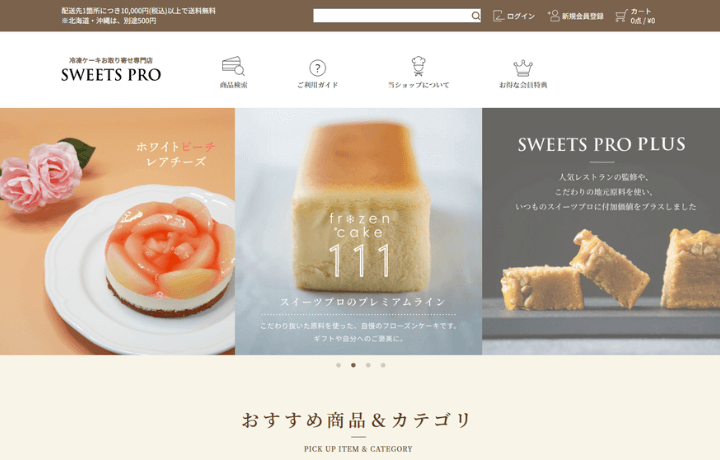720x460 pixels.
Task: Open the ご利用ガイド menu item
Action: click(x=317, y=85)
